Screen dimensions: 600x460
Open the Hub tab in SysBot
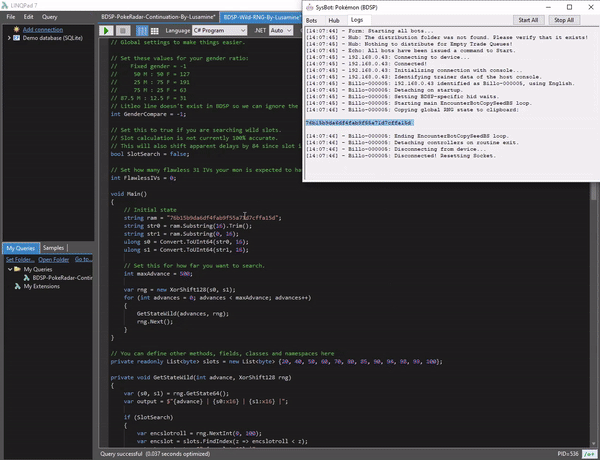tap(334, 20)
